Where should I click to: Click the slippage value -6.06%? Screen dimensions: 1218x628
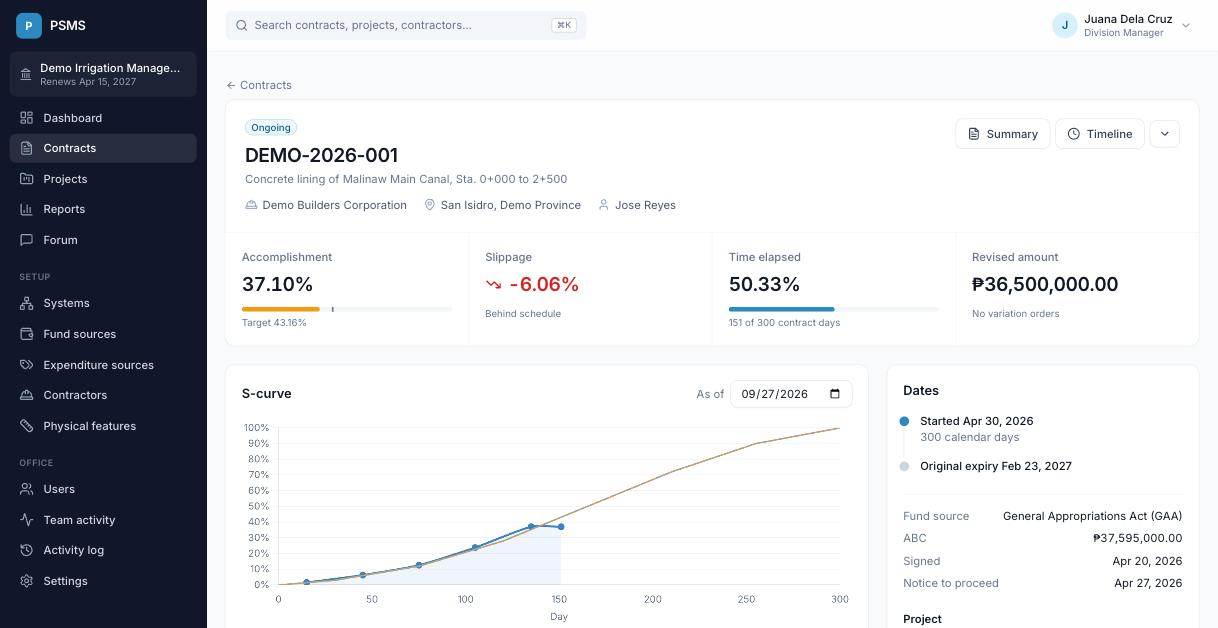[544, 284]
